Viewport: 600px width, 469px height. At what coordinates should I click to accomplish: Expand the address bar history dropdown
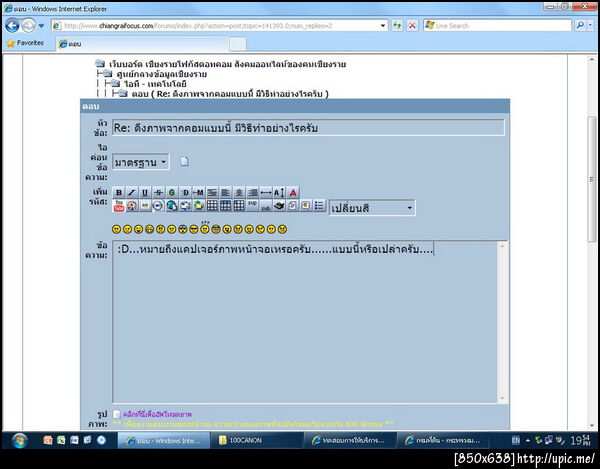coord(383,26)
